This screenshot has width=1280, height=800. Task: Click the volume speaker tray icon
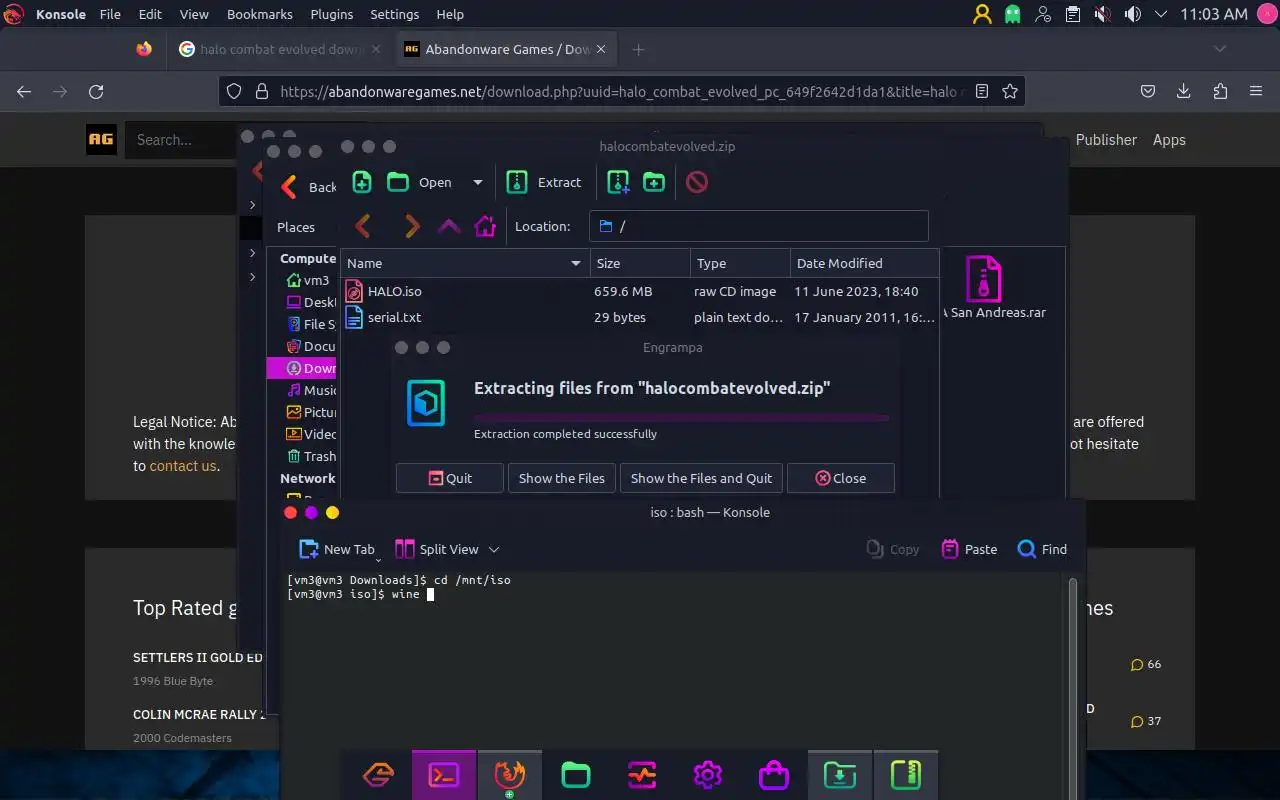(x=1132, y=14)
